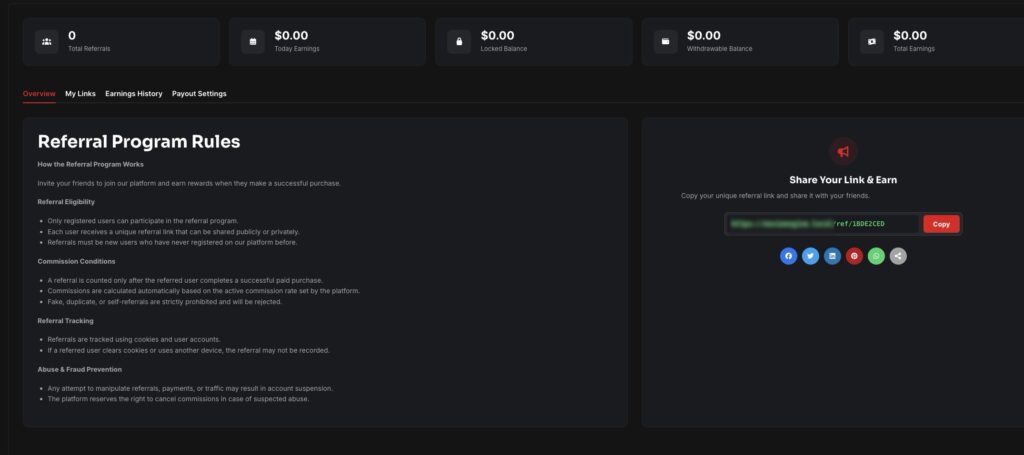
Task: Share referral link on Facebook
Action: pos(789,256)
